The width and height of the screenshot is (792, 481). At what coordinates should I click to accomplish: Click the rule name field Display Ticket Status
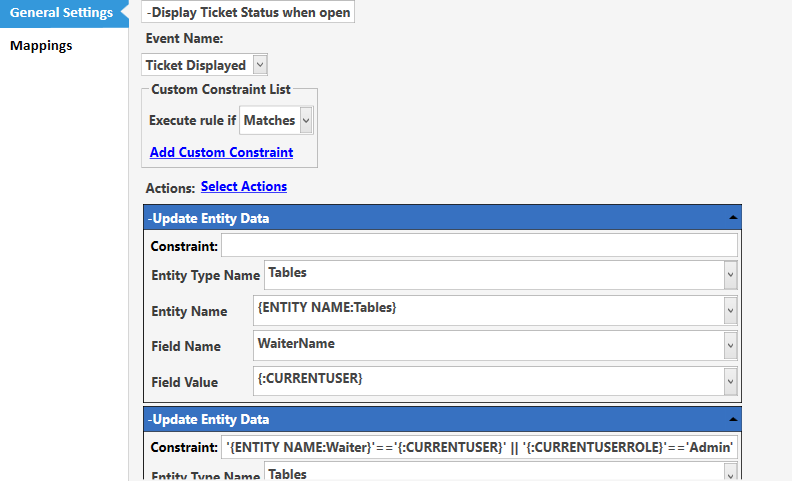pyautogui.click(x=248, y=12)
